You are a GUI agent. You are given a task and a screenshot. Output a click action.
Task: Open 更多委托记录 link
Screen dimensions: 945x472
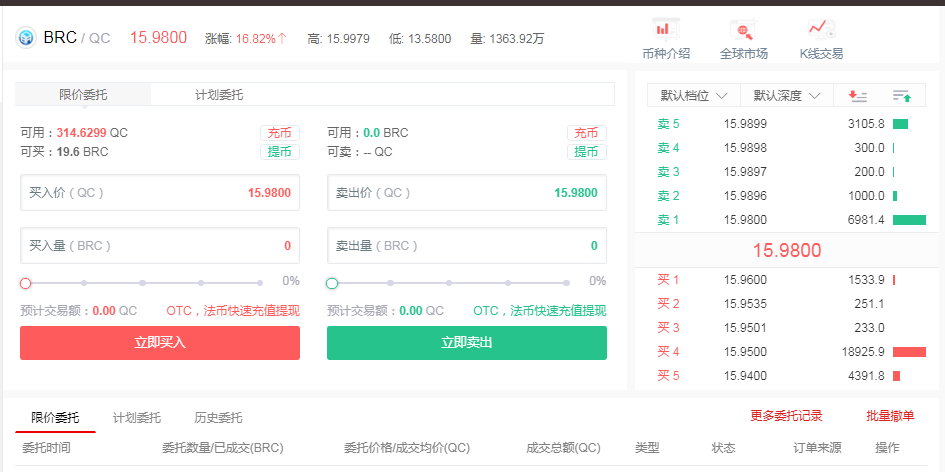[786, 415]
